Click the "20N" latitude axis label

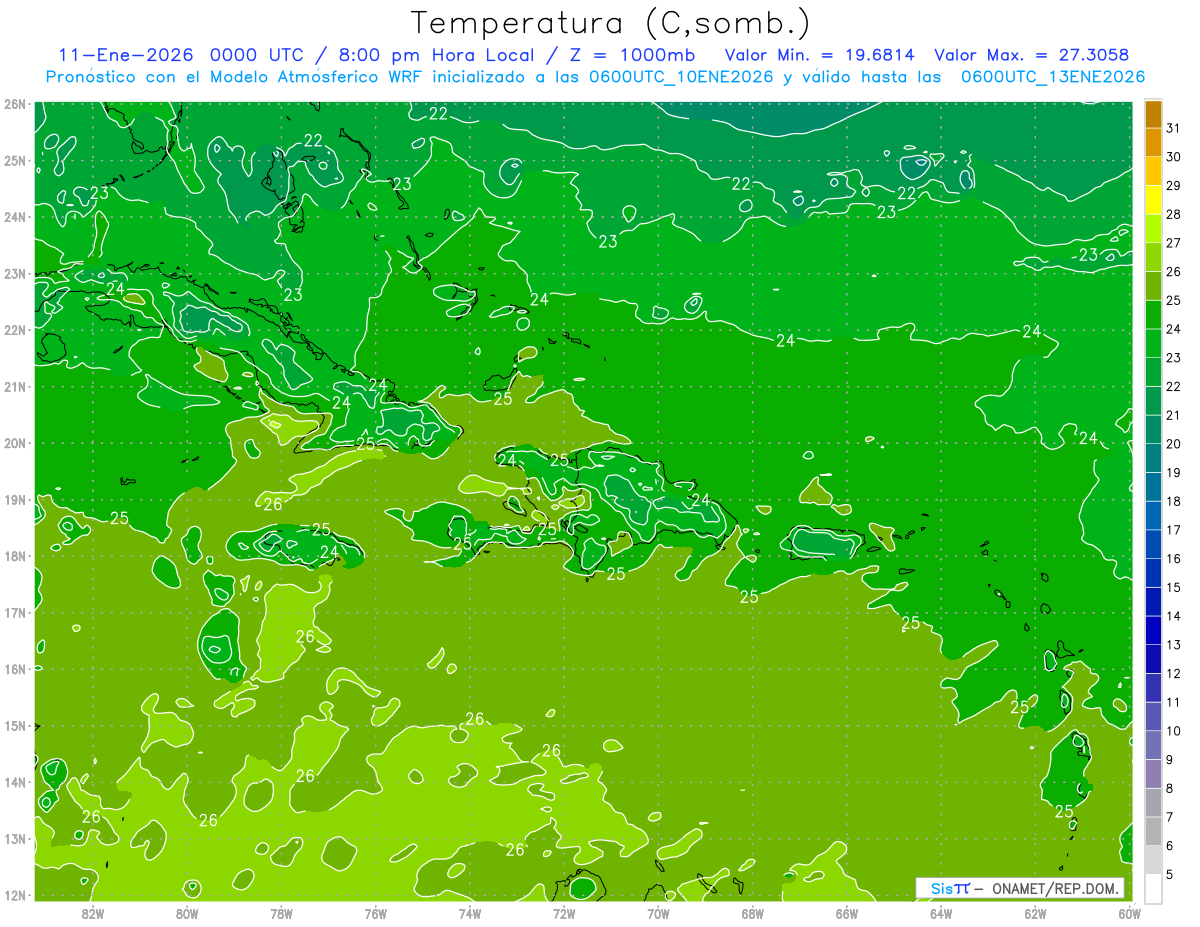coord(14,443)
